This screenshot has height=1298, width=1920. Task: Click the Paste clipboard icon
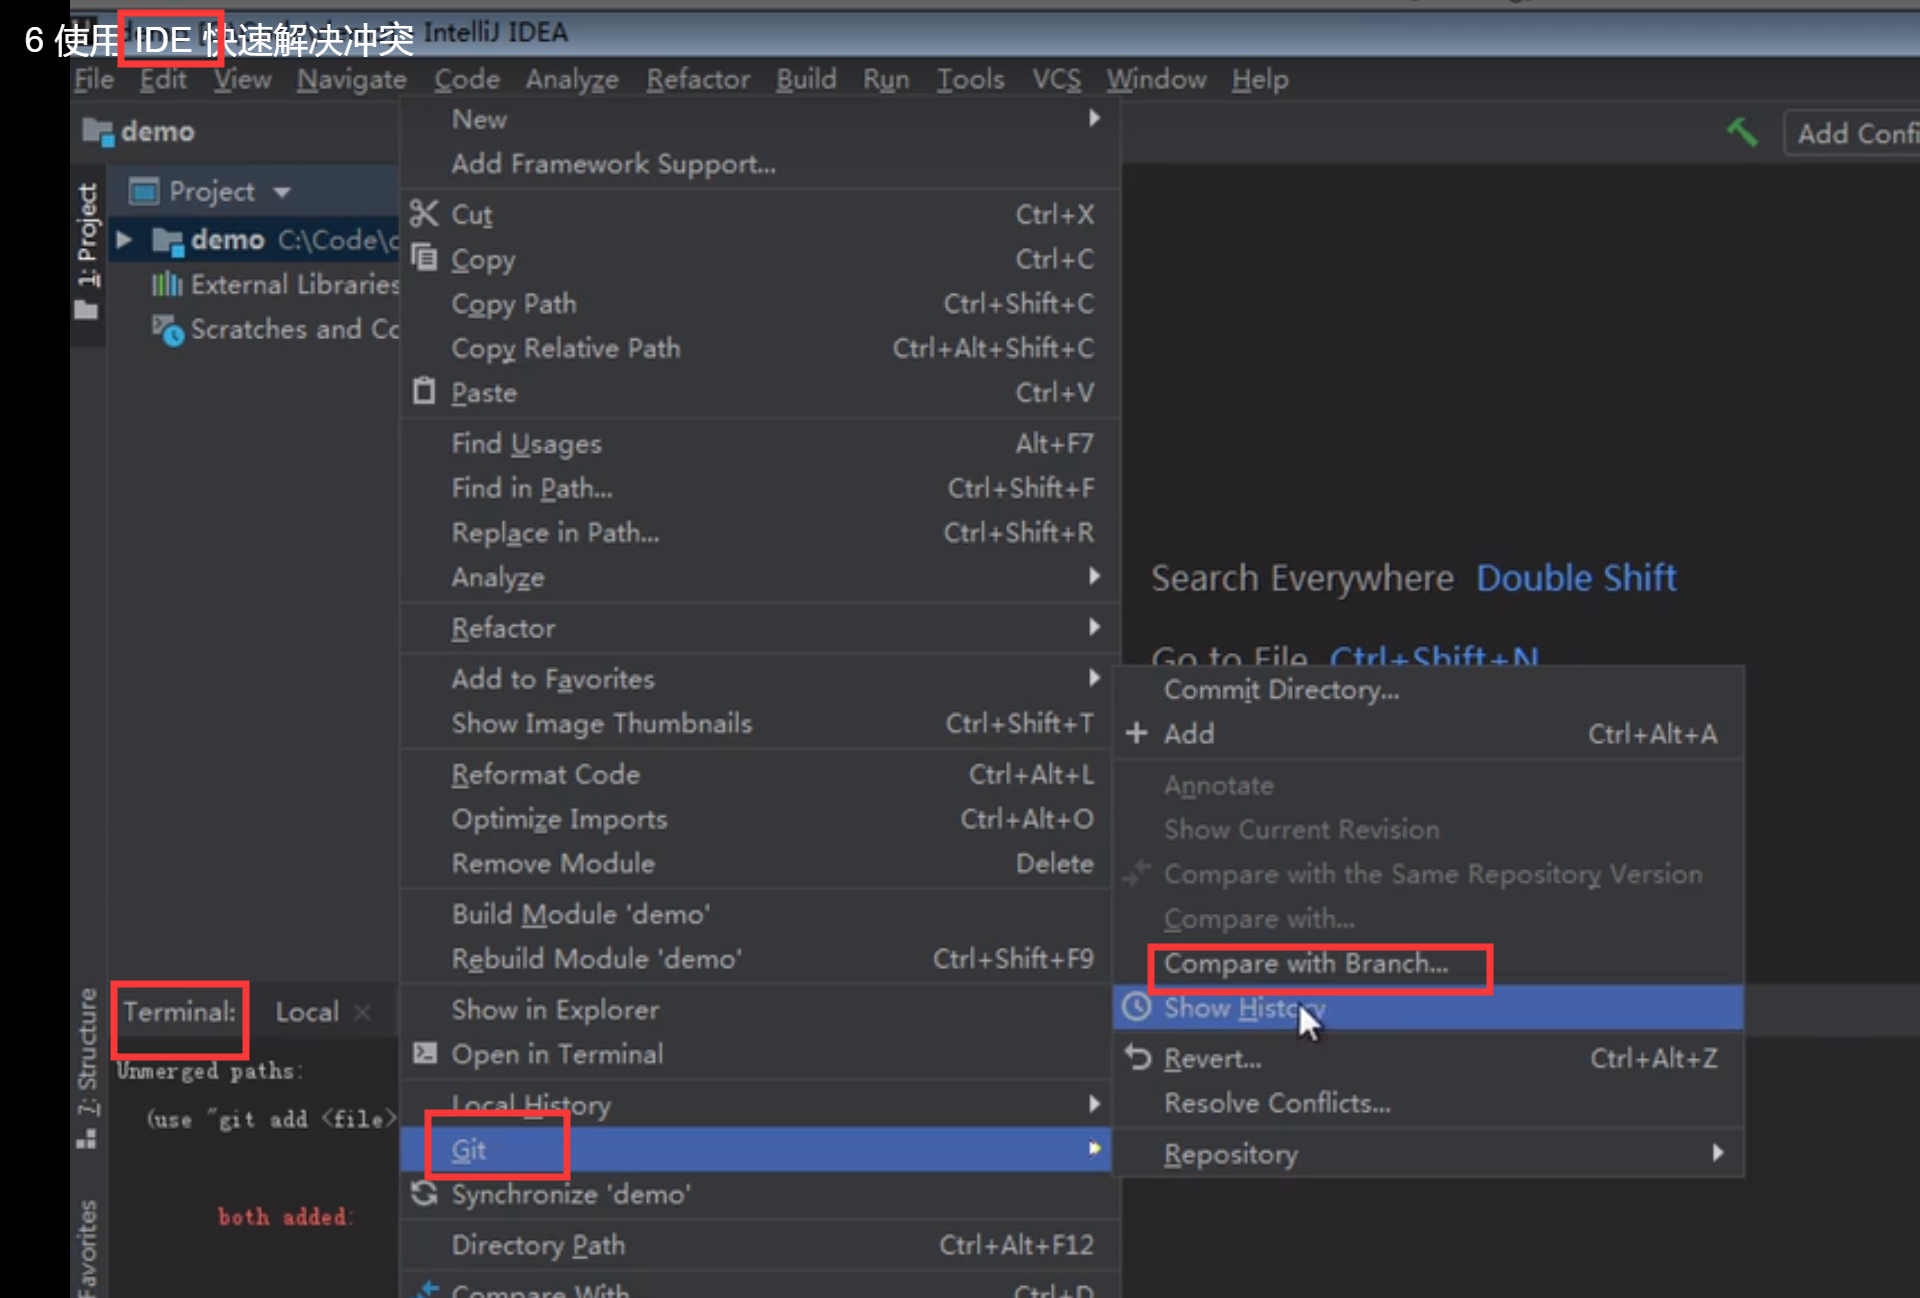(x=424, y=391)
